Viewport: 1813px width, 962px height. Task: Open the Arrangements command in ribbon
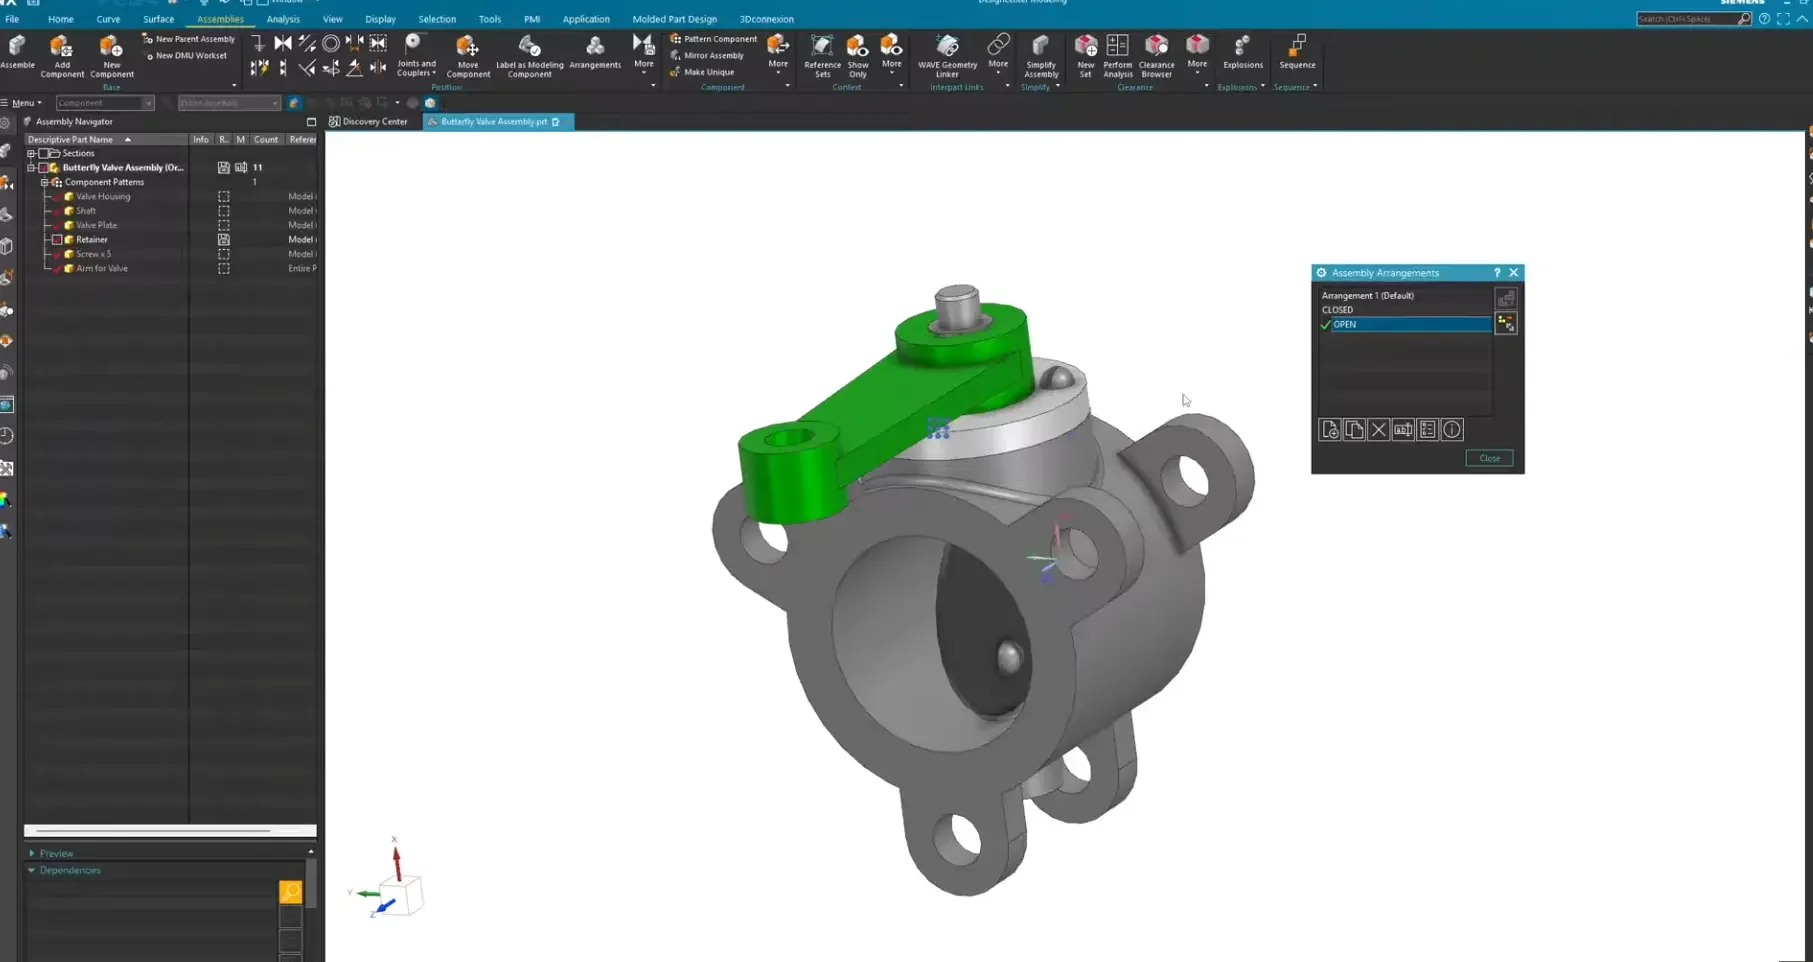click(x=595, y=53)
